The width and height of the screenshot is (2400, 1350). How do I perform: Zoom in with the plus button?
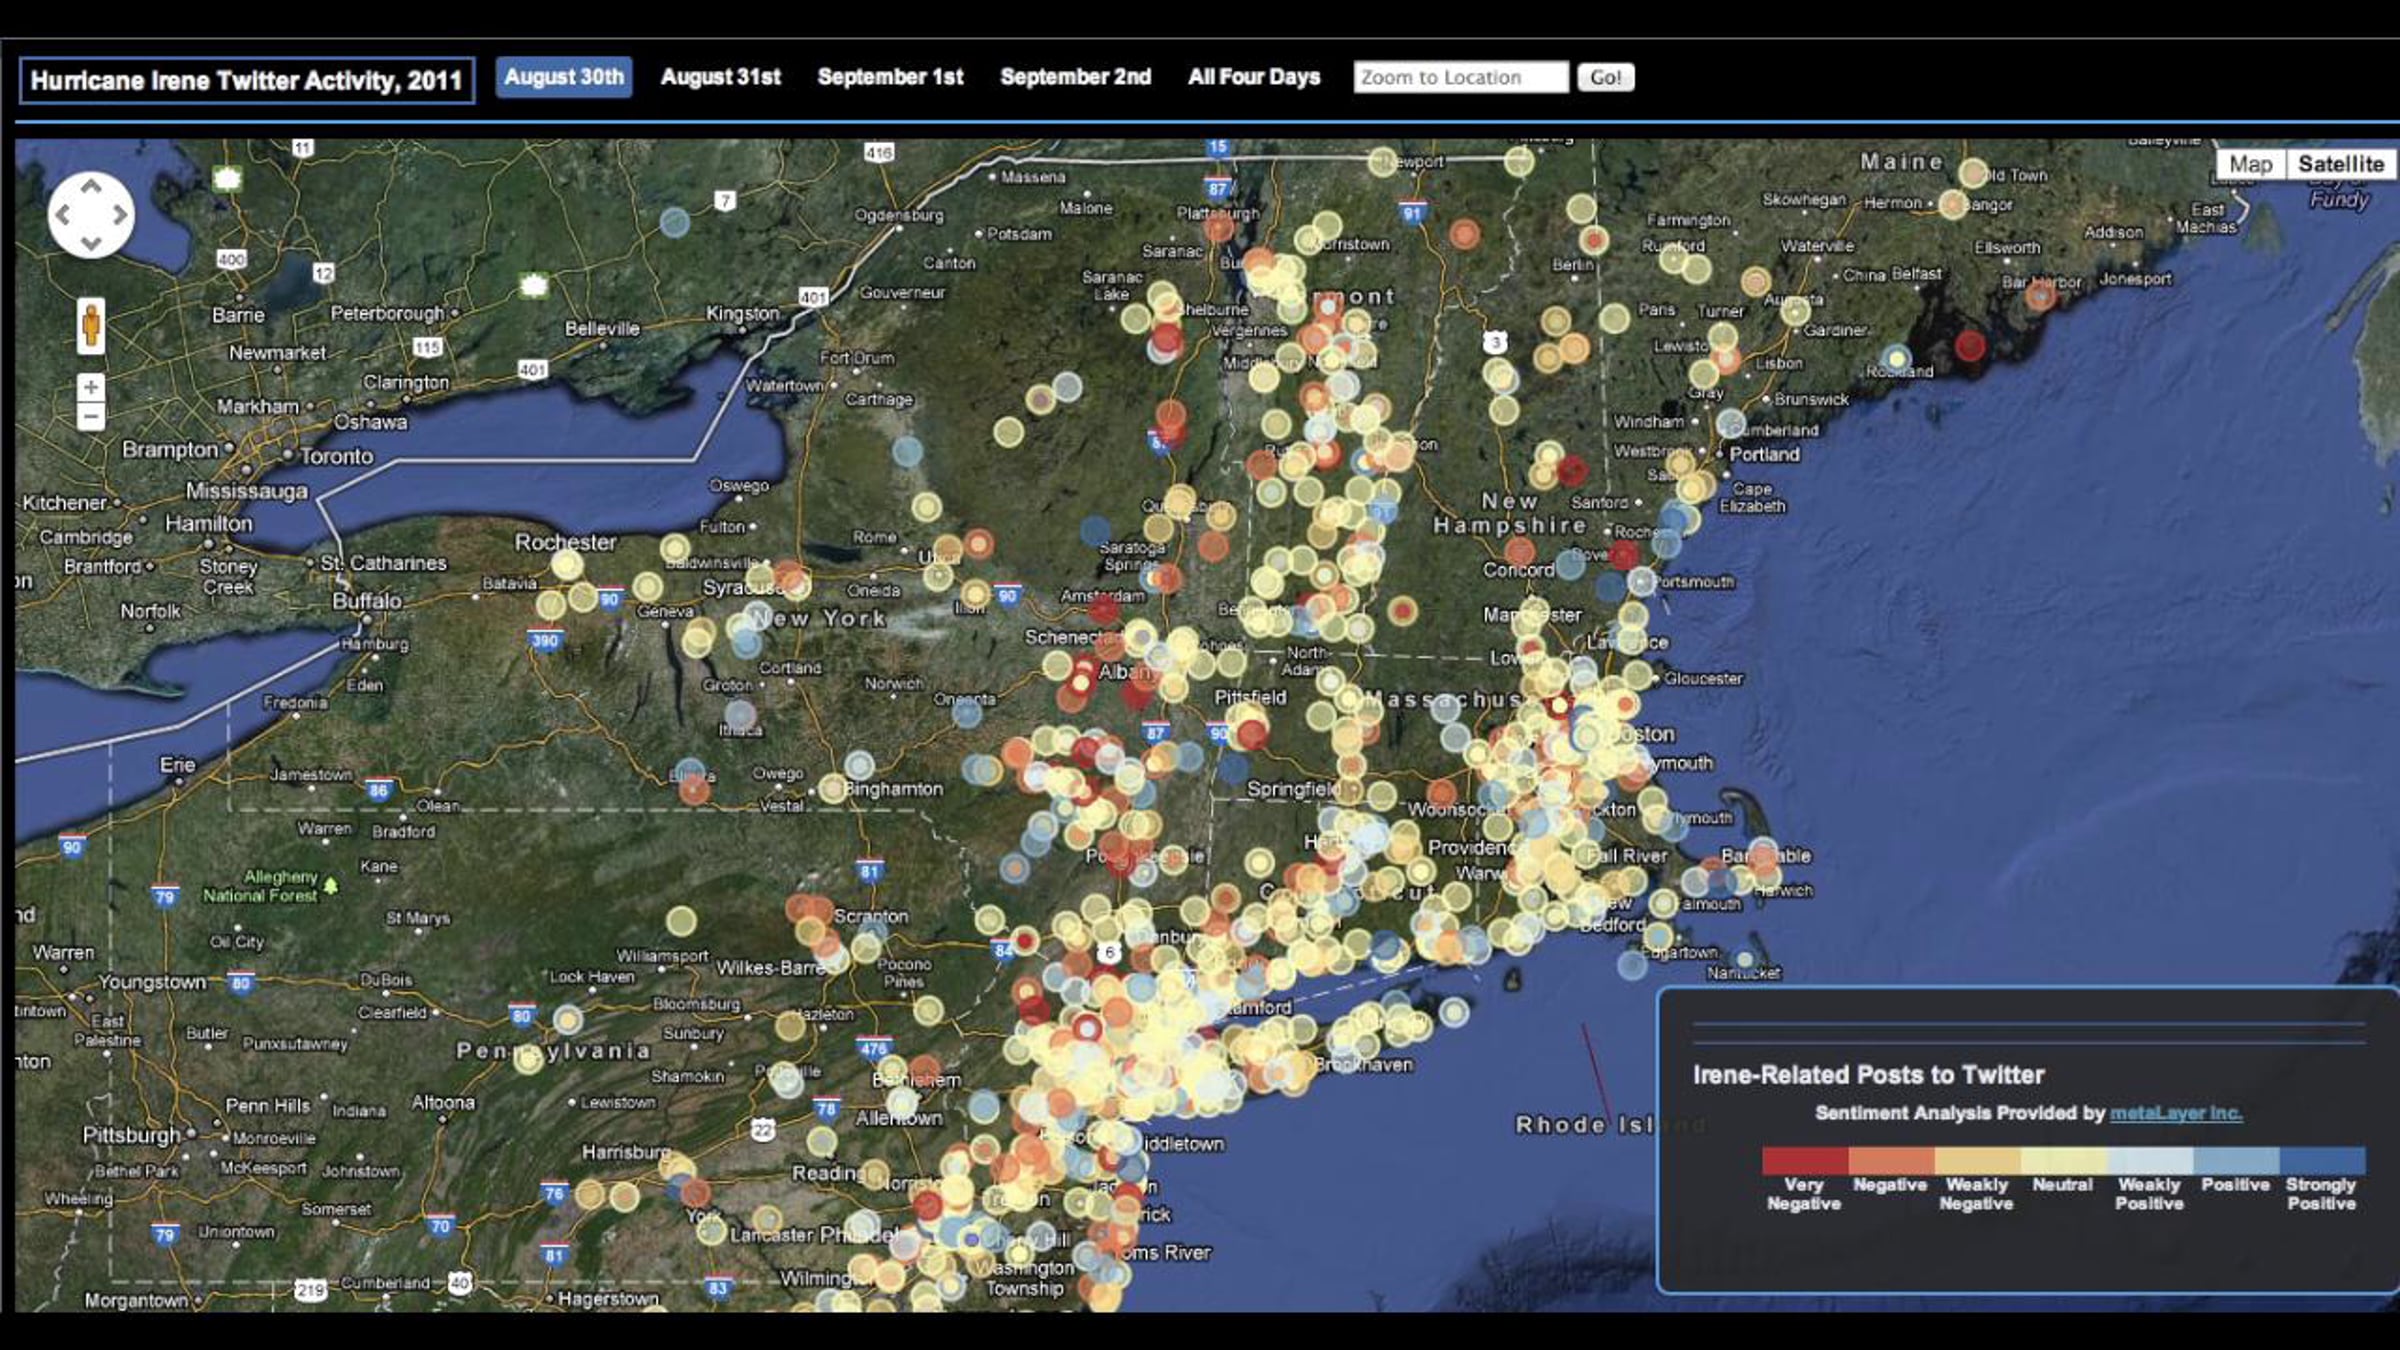pos(91,387)
